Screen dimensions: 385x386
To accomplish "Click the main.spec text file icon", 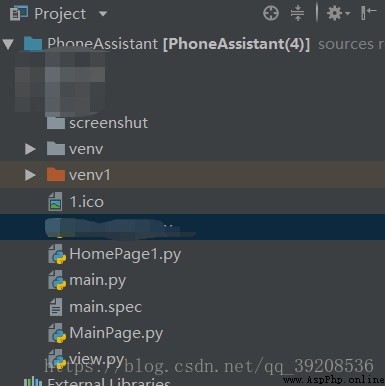I will [x=56, y=307].
